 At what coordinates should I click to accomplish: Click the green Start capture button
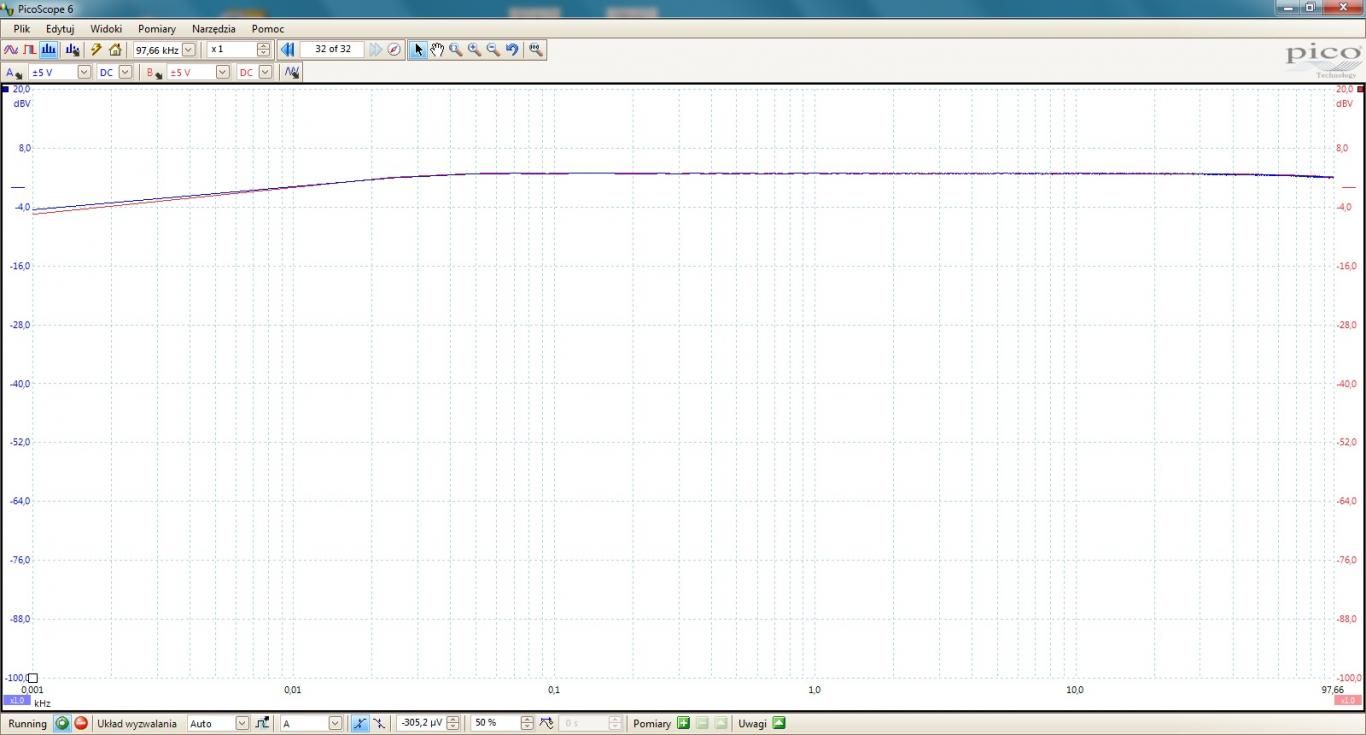point(62,723)
